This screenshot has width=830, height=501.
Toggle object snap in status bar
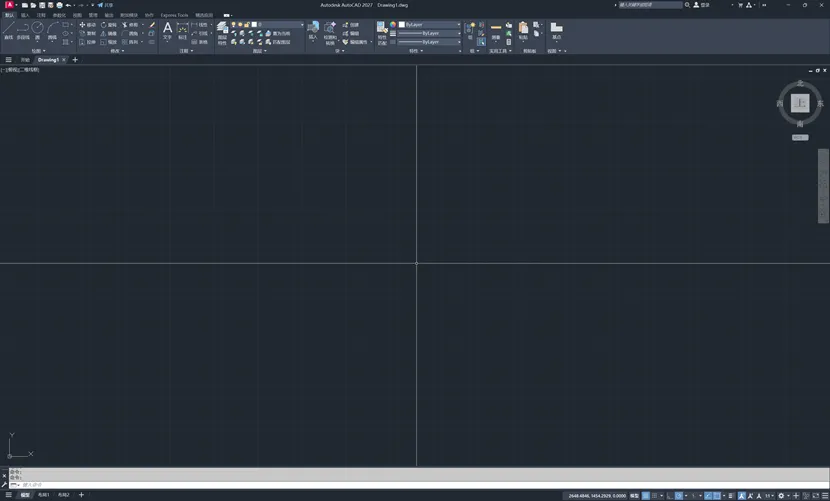point(717,496)
